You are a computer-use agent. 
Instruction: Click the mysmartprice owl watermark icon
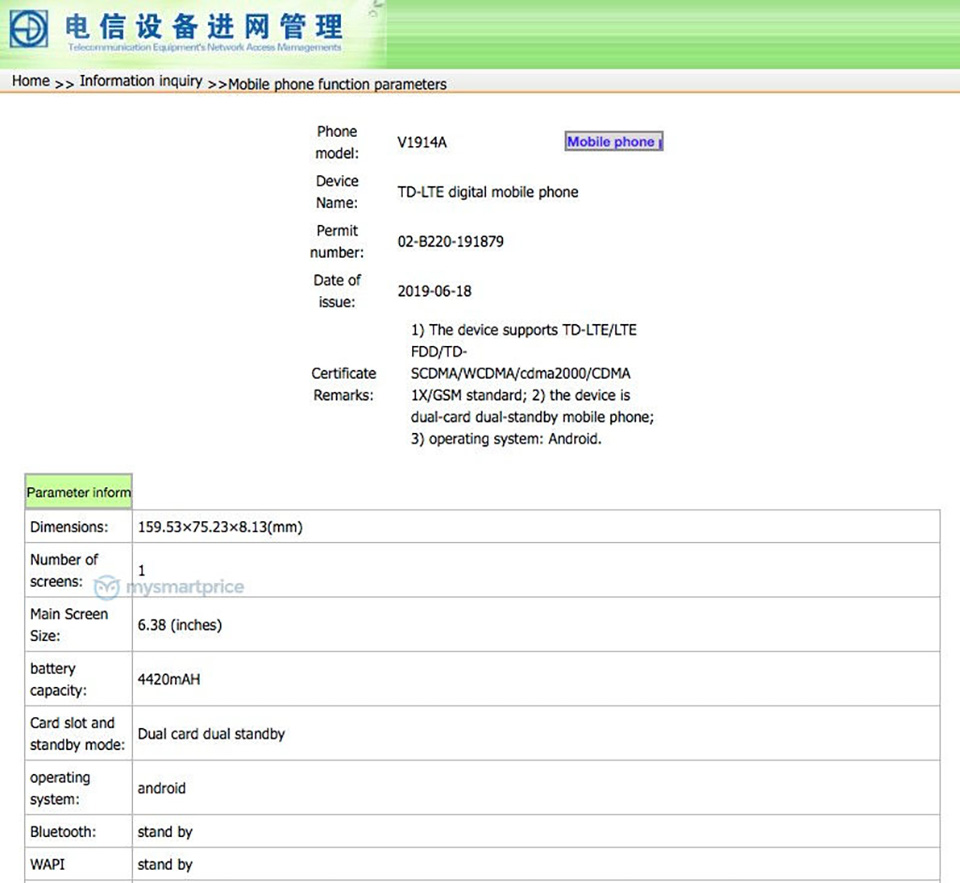[x=107, y=587]
